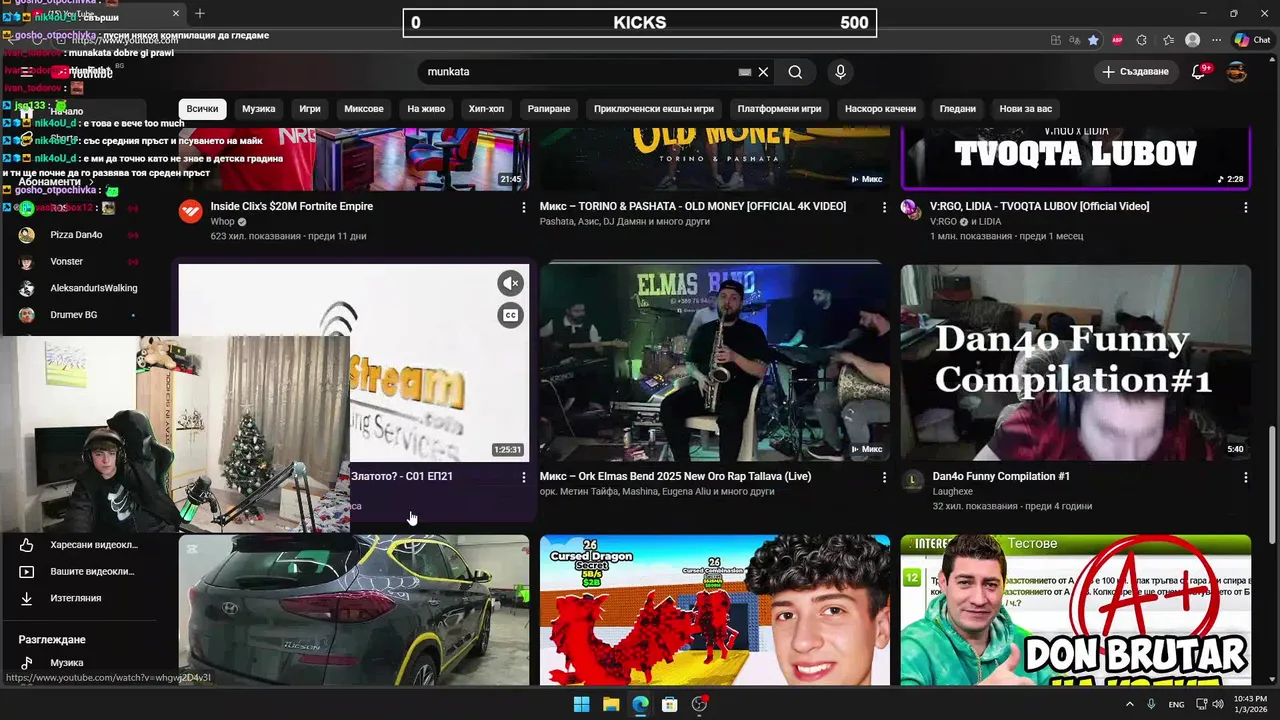
Task: Select the На живо filter chip
Action: (x=426, y=109)
